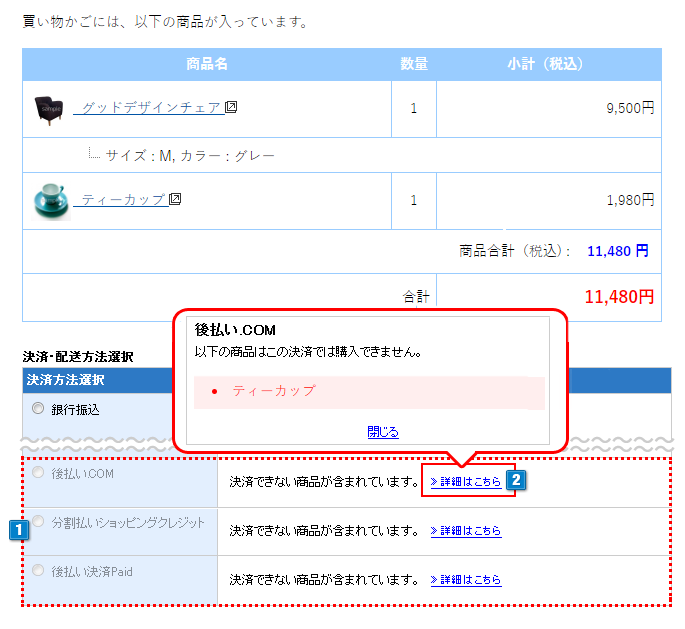Open the グッドデザインチェア product link

coord(149,107)
